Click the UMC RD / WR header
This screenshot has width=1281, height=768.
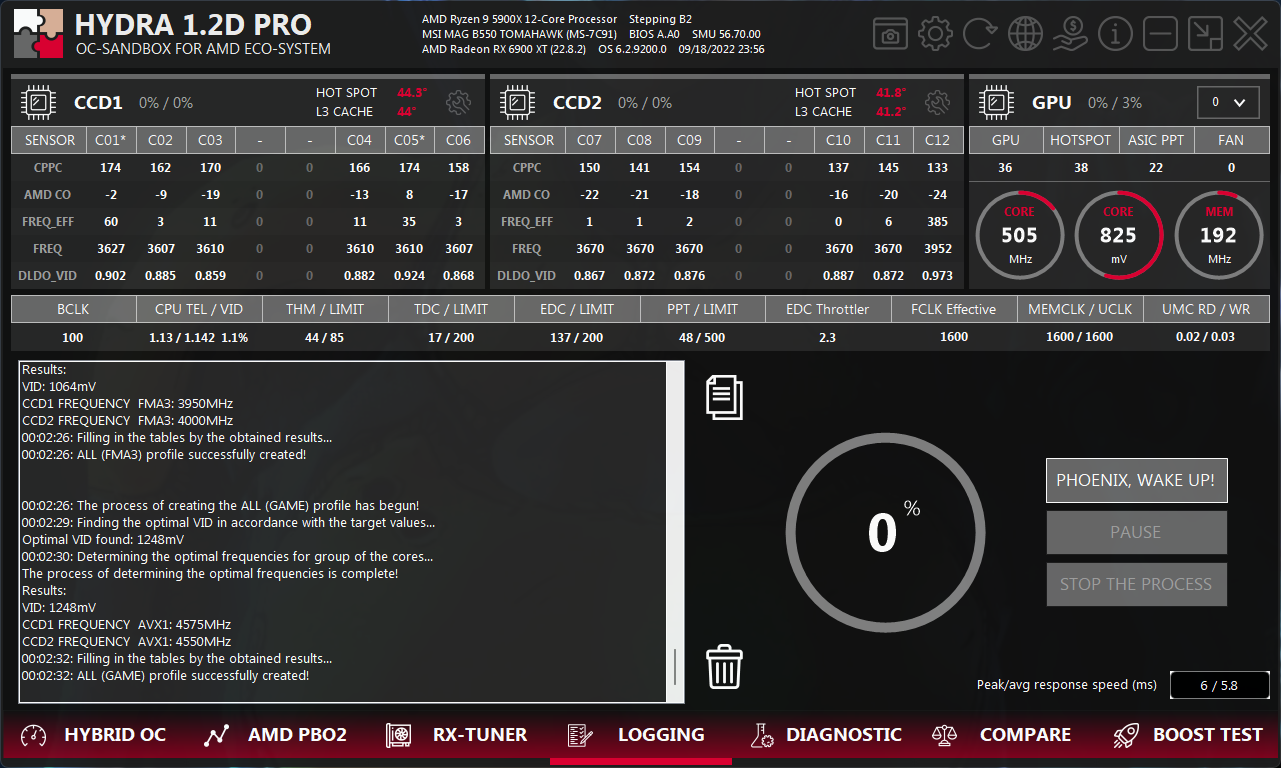point(1206,309)
